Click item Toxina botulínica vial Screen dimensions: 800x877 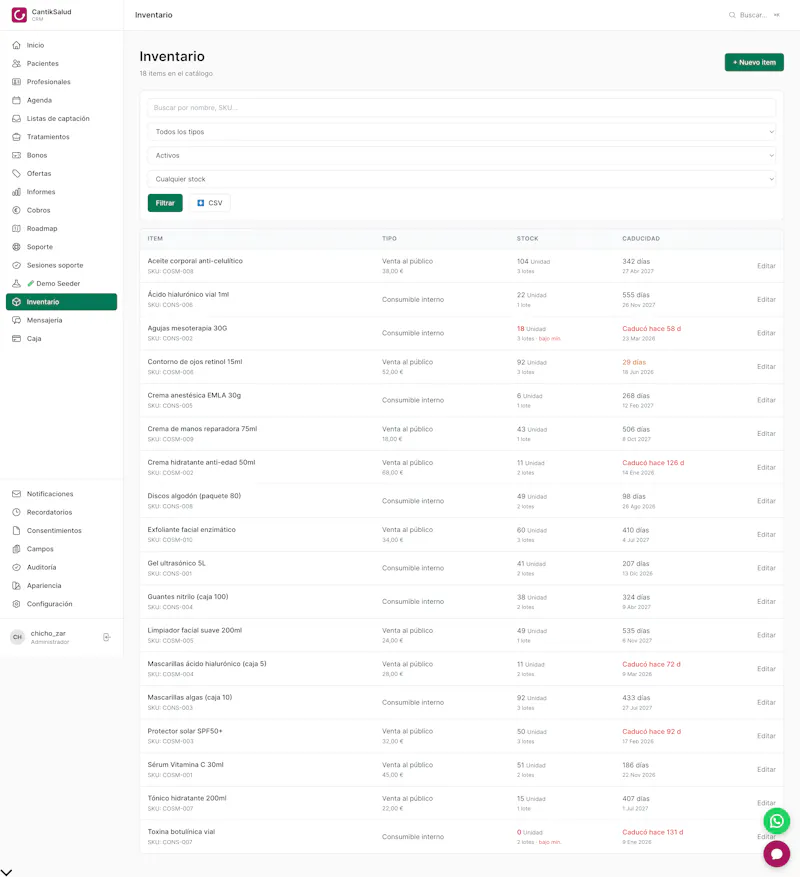point(181,832)
